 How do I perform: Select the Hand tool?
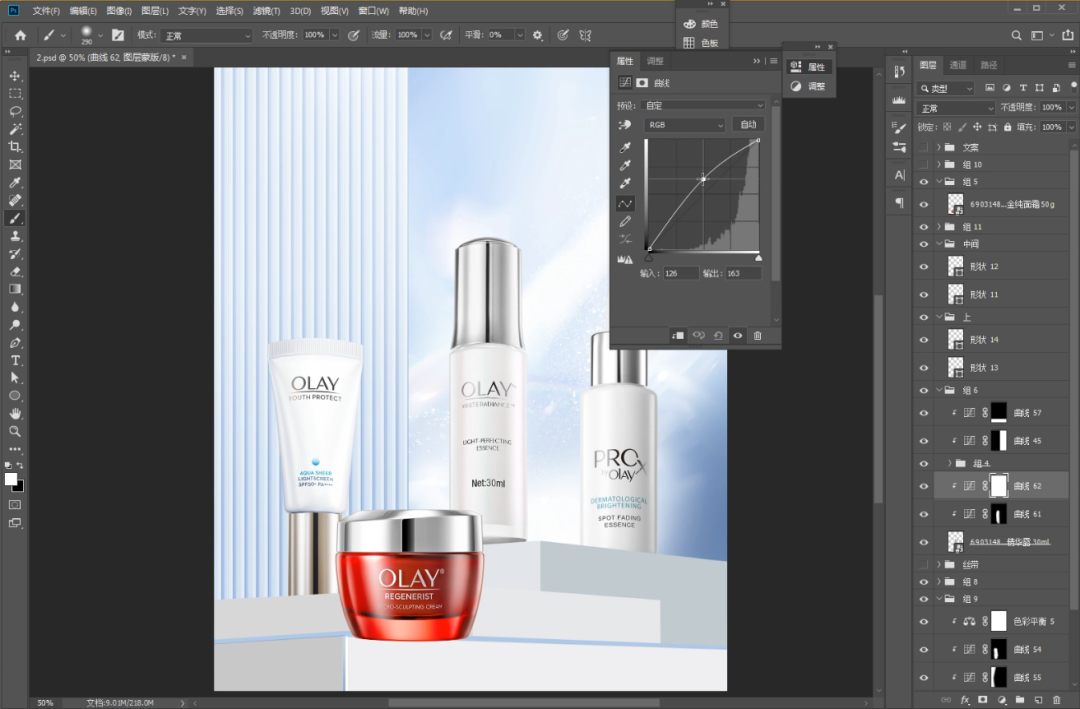point(14,413)
